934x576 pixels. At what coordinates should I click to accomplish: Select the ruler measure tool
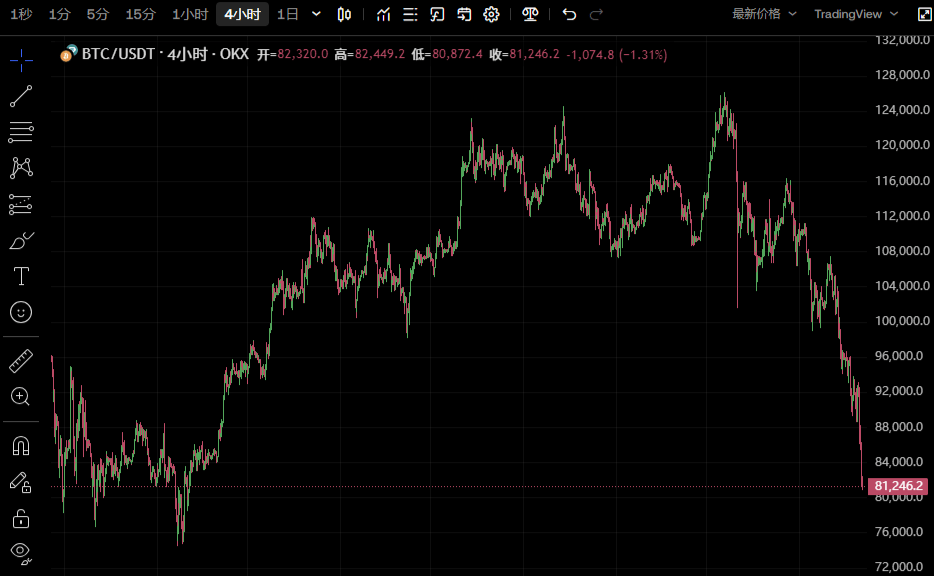click(21, 361)
